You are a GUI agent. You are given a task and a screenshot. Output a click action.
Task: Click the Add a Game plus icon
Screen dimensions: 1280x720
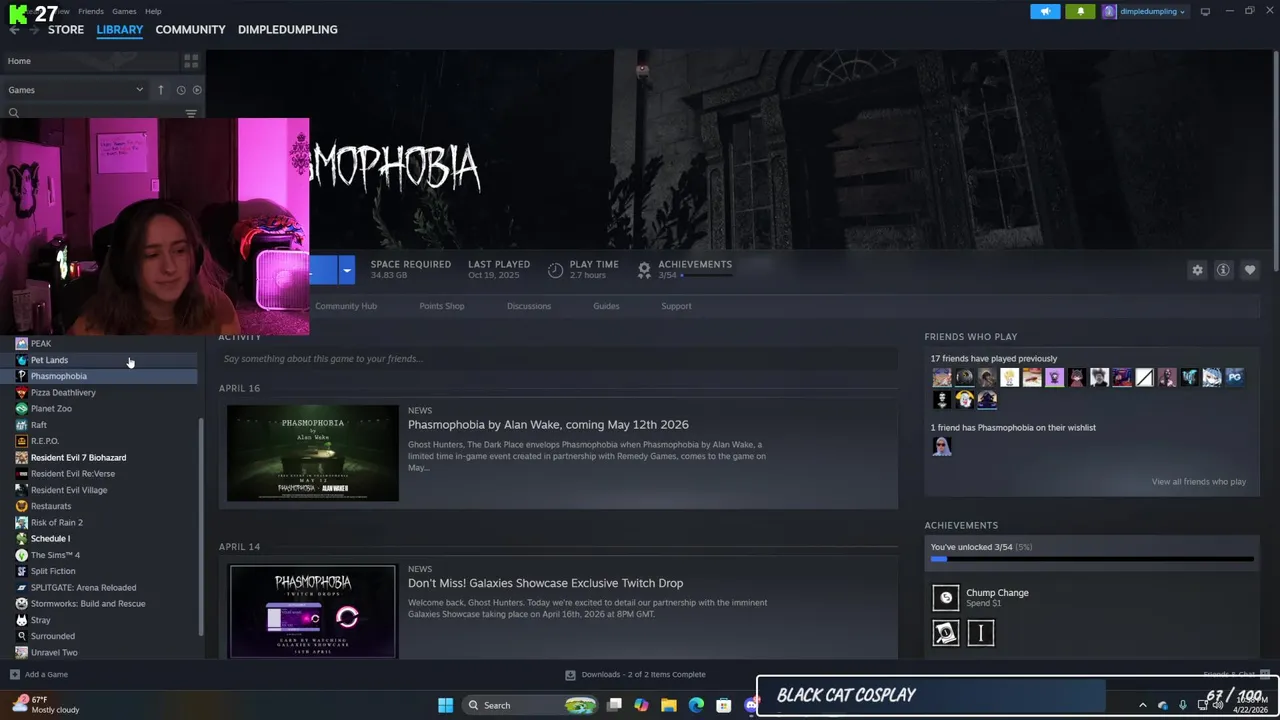pos(14,675)
